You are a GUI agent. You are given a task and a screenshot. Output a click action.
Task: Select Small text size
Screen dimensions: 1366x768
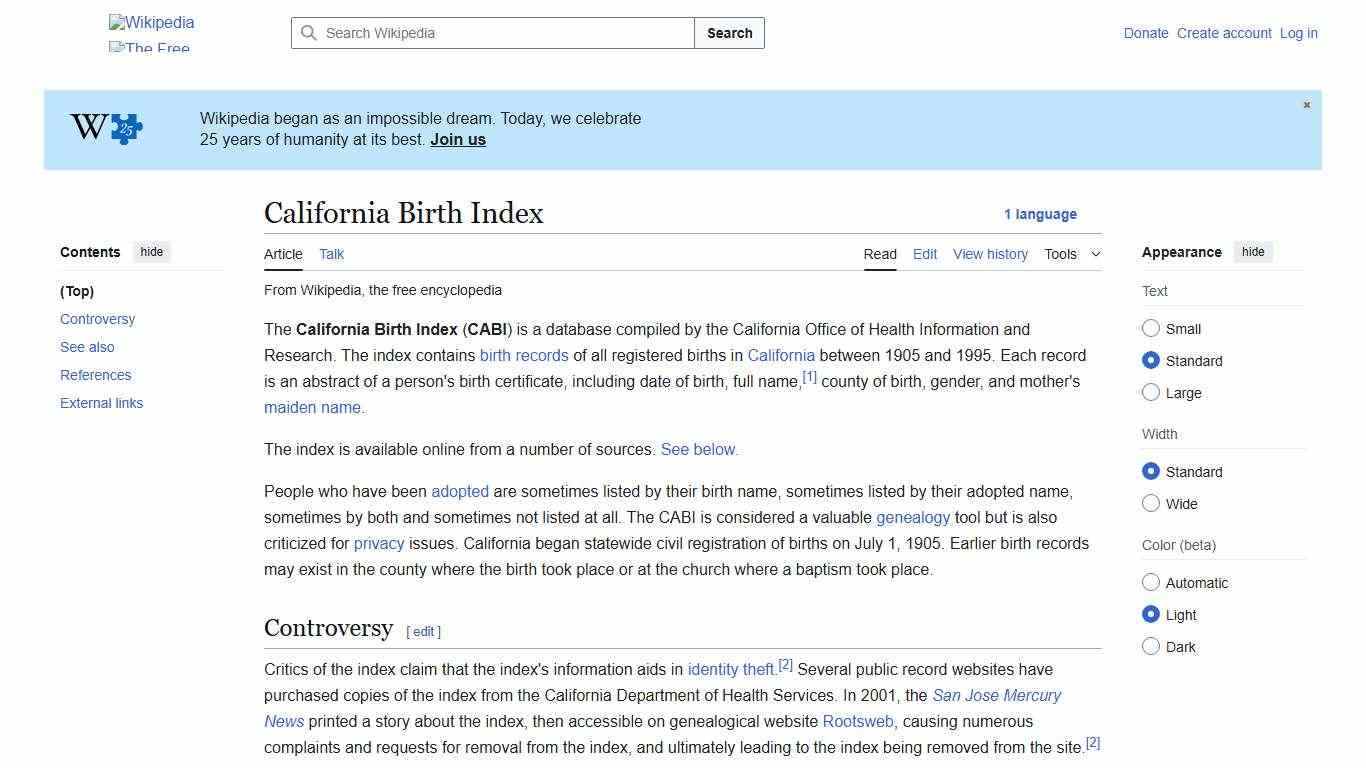click(x=1151, y=328)
